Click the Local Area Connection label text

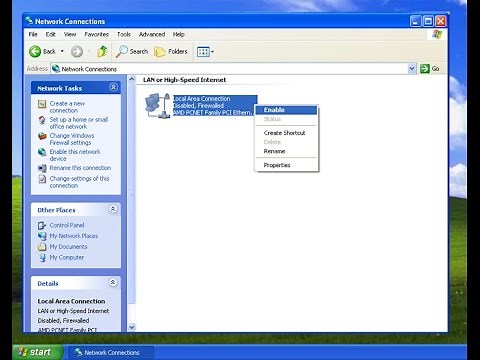point(201,99)
